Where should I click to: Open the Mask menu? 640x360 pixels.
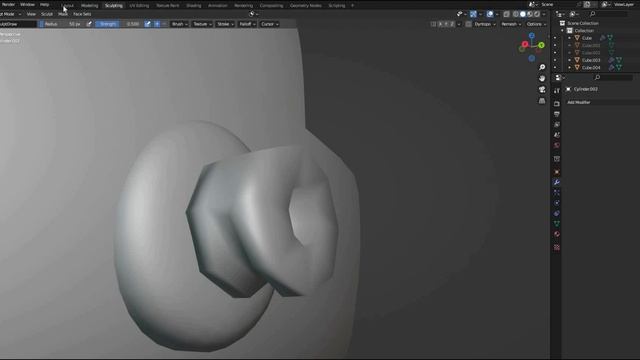click(x=63, y=14)
